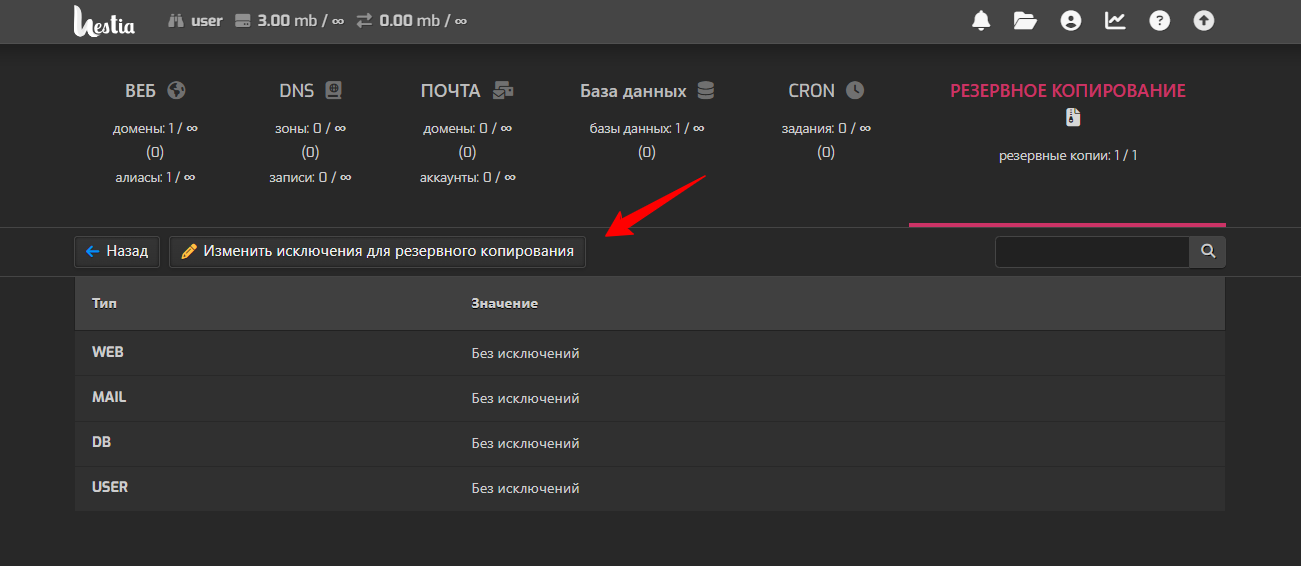Click базы данных: 1 / ∞ text
Screen dimensions: 1301x566
pos(647,128)
